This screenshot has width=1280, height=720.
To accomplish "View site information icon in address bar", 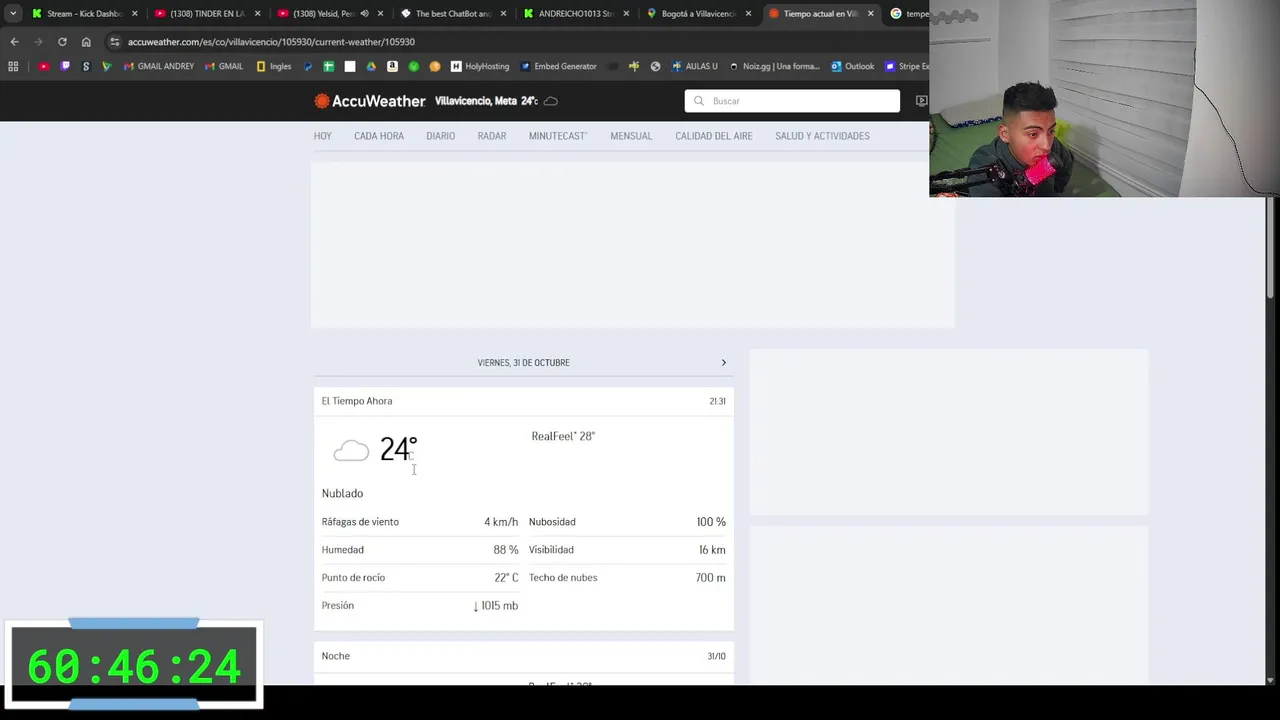I will [x=115, y=42].
